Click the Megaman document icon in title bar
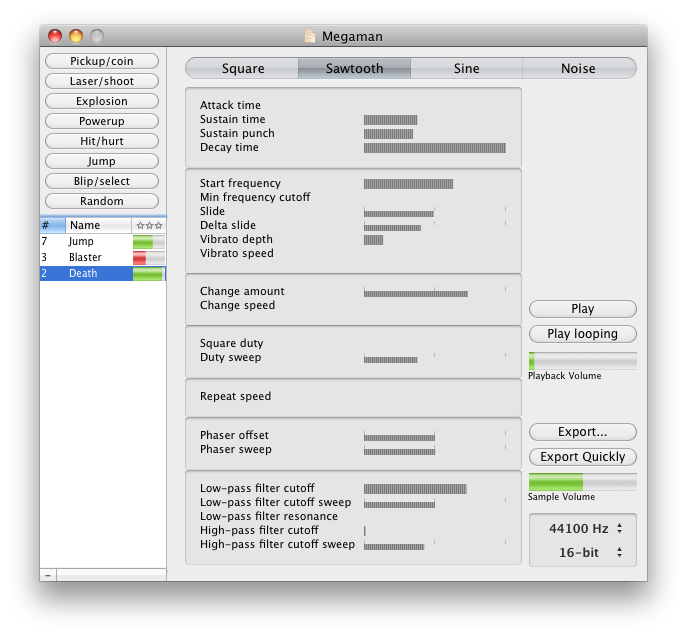The height and width of the screenshot is (636, 687). click(311, 37)
